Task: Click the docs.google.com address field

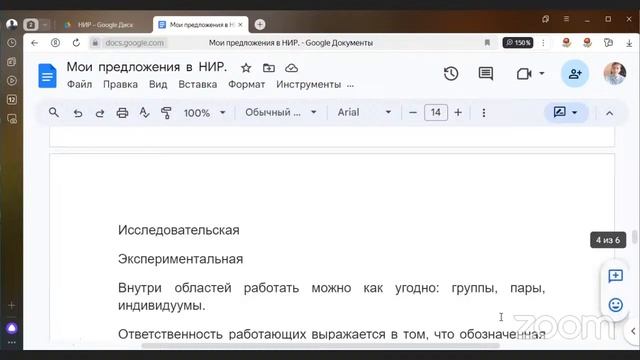Action: [x=134, y=43]
